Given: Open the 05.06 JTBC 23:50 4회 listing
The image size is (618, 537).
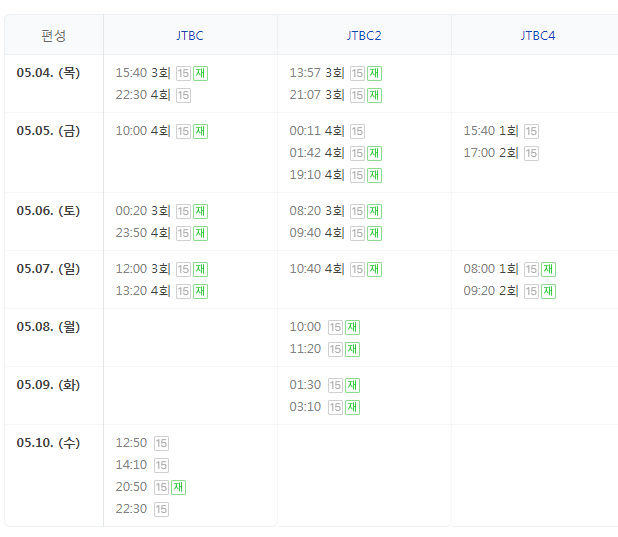Looking at the screenshot, I should 144,233.
